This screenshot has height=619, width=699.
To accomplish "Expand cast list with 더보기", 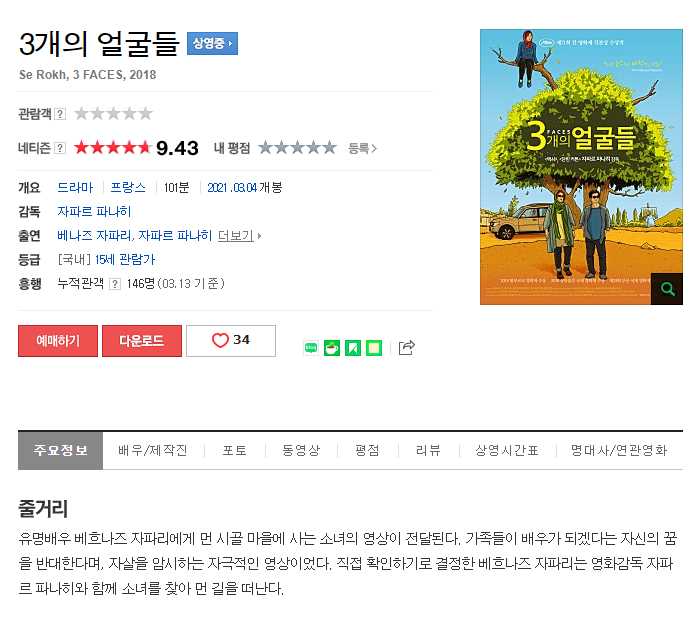I will [x=239, y=235].
